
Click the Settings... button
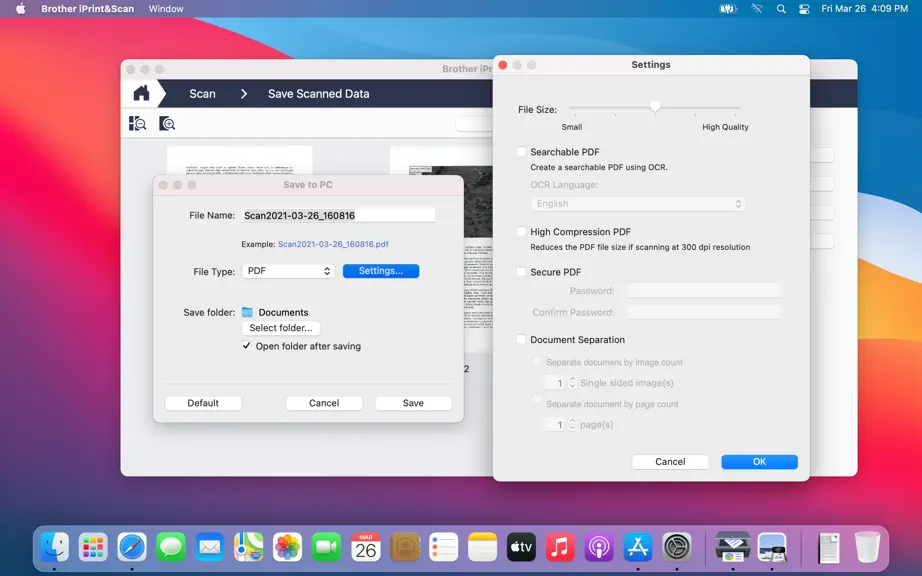381,271
